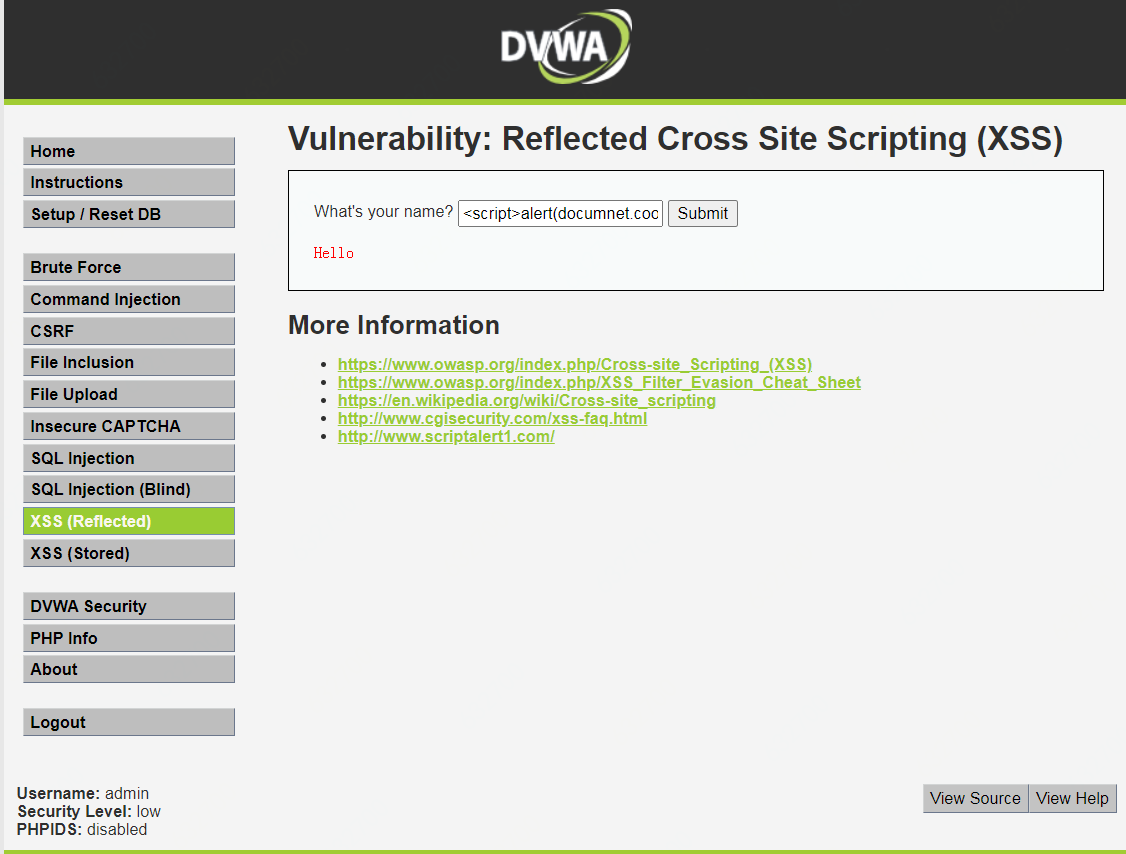This screenshot has width=1126, height=854.
Task: Open the DVWA Security settings page
Action: click(x=129, y=606)
